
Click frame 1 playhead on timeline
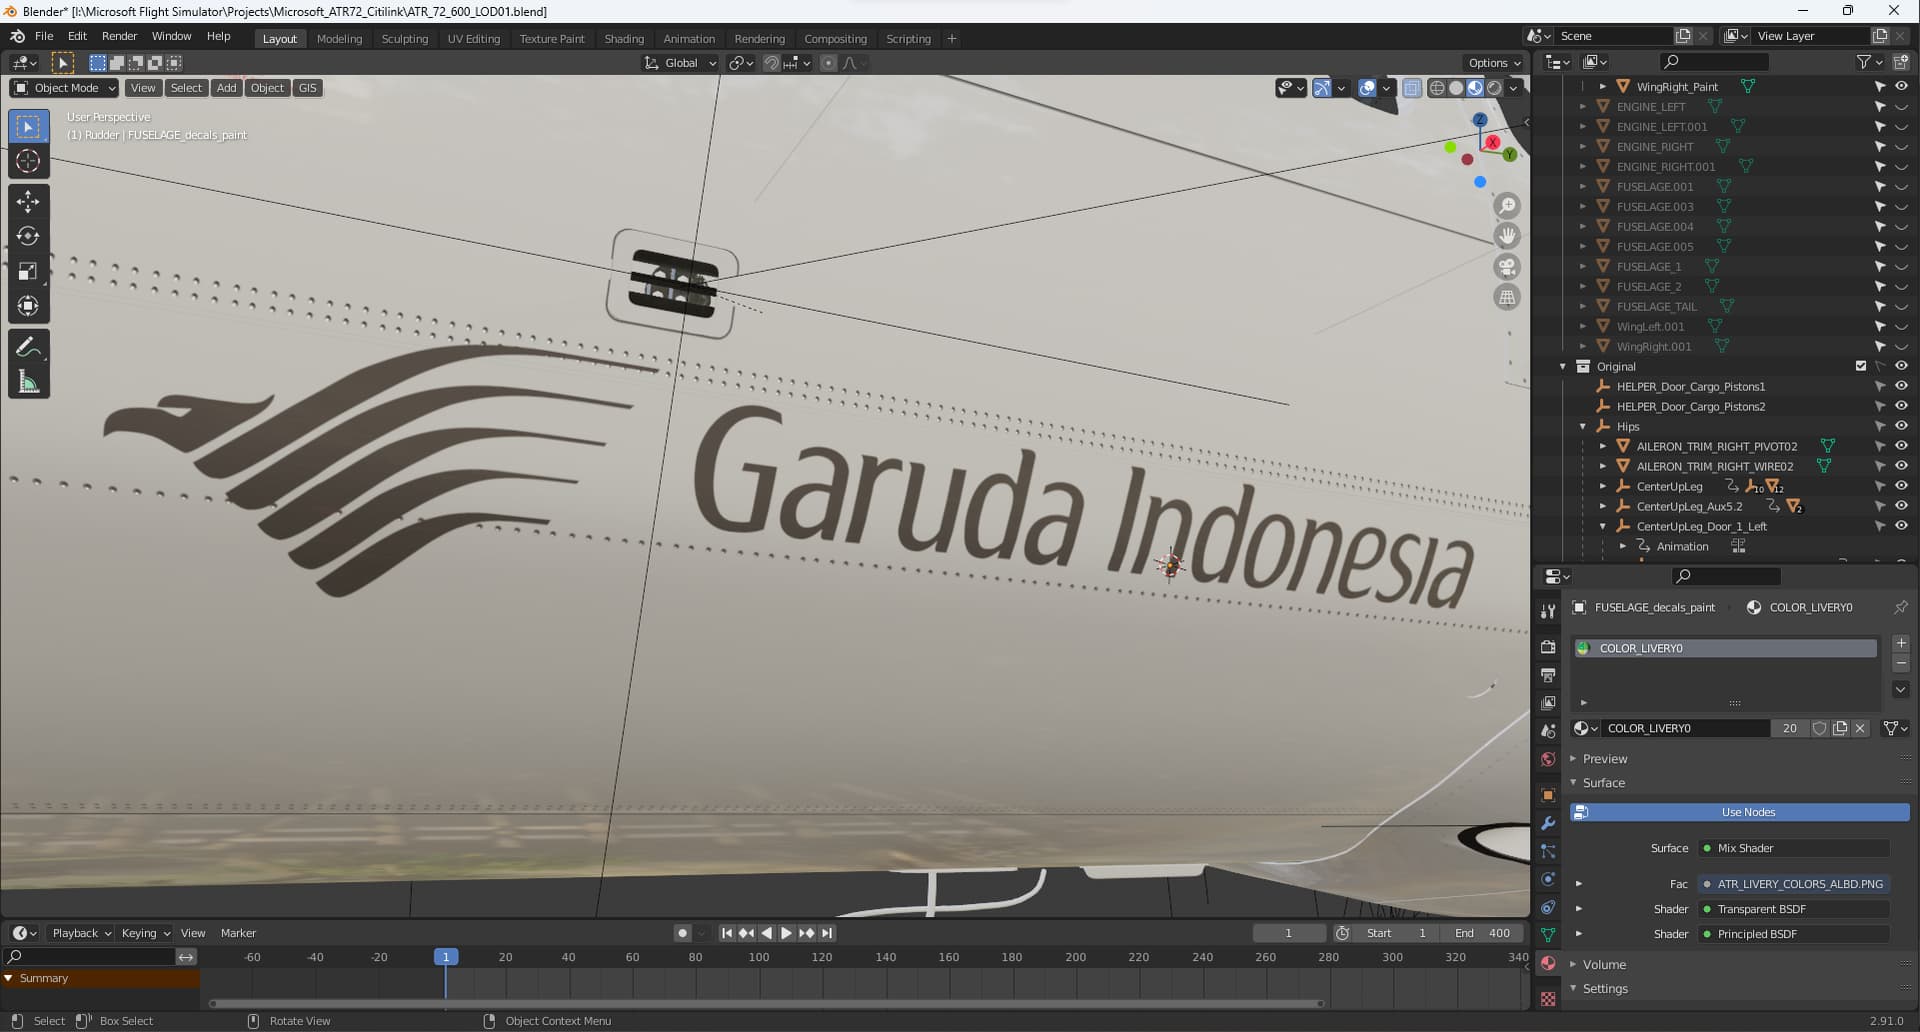[x=446, y=957]
